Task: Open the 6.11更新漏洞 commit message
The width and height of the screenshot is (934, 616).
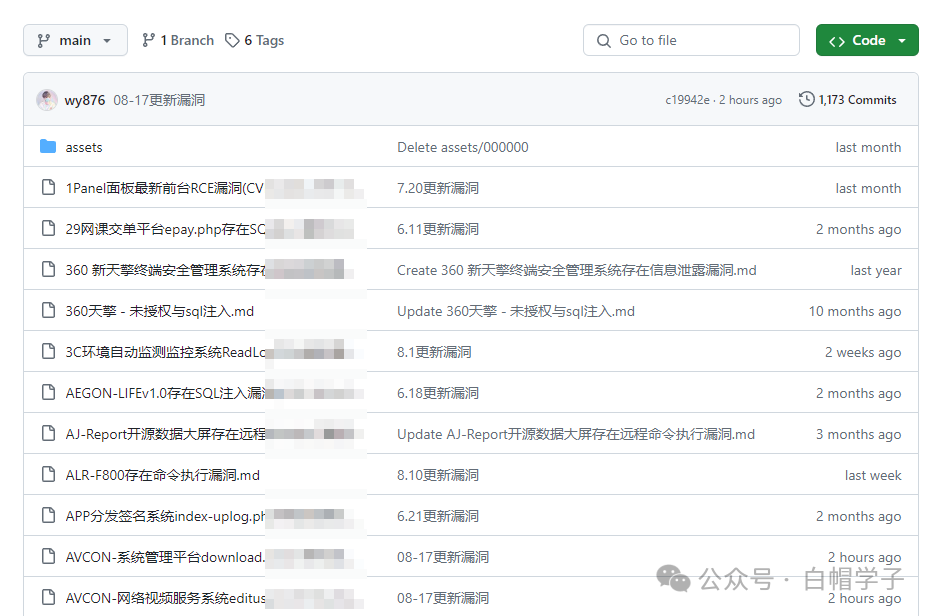Action: pyautogui.click(x=438, y=229)
